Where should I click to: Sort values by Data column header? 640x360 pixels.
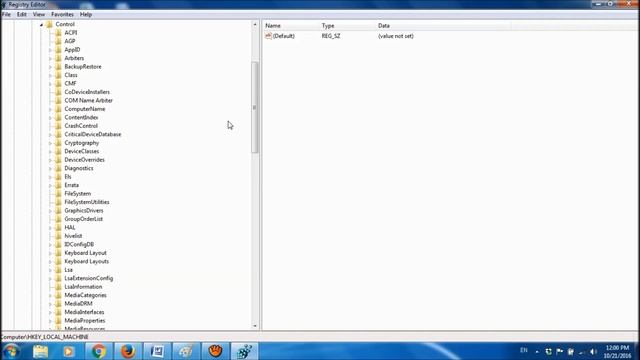(443, 26)
